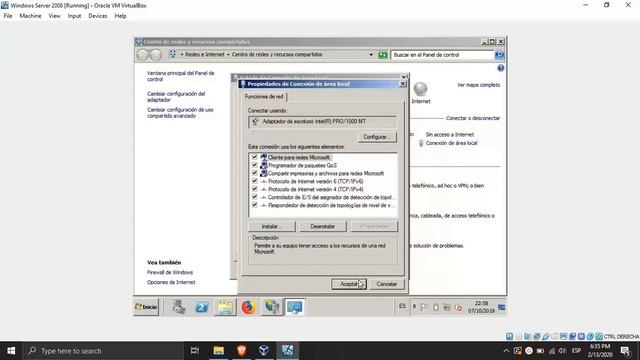
Task: Open host volume speaker icon
Action: point(562,351)
